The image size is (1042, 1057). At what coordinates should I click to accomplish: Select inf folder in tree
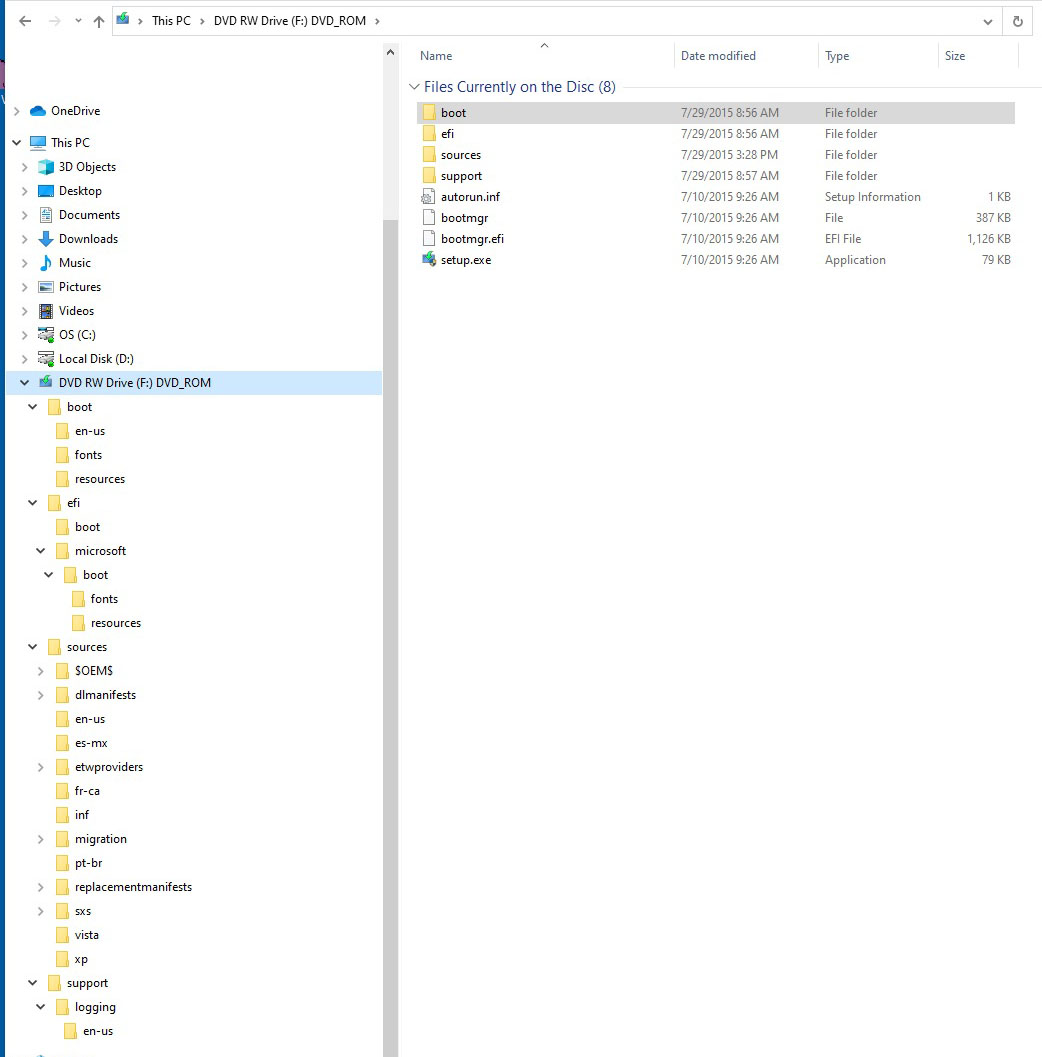coord(82,815)
